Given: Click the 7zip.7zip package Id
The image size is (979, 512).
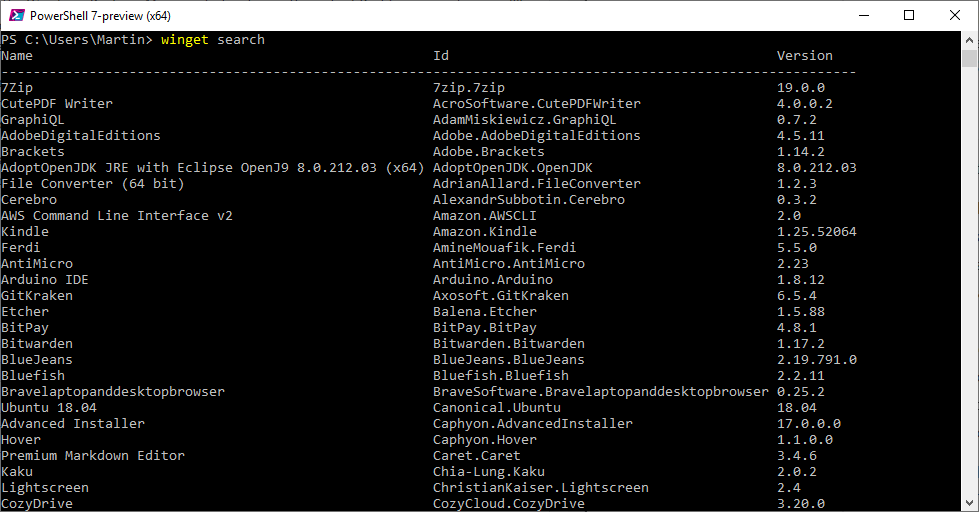Looking at the screenshot, I should [468, 88].
